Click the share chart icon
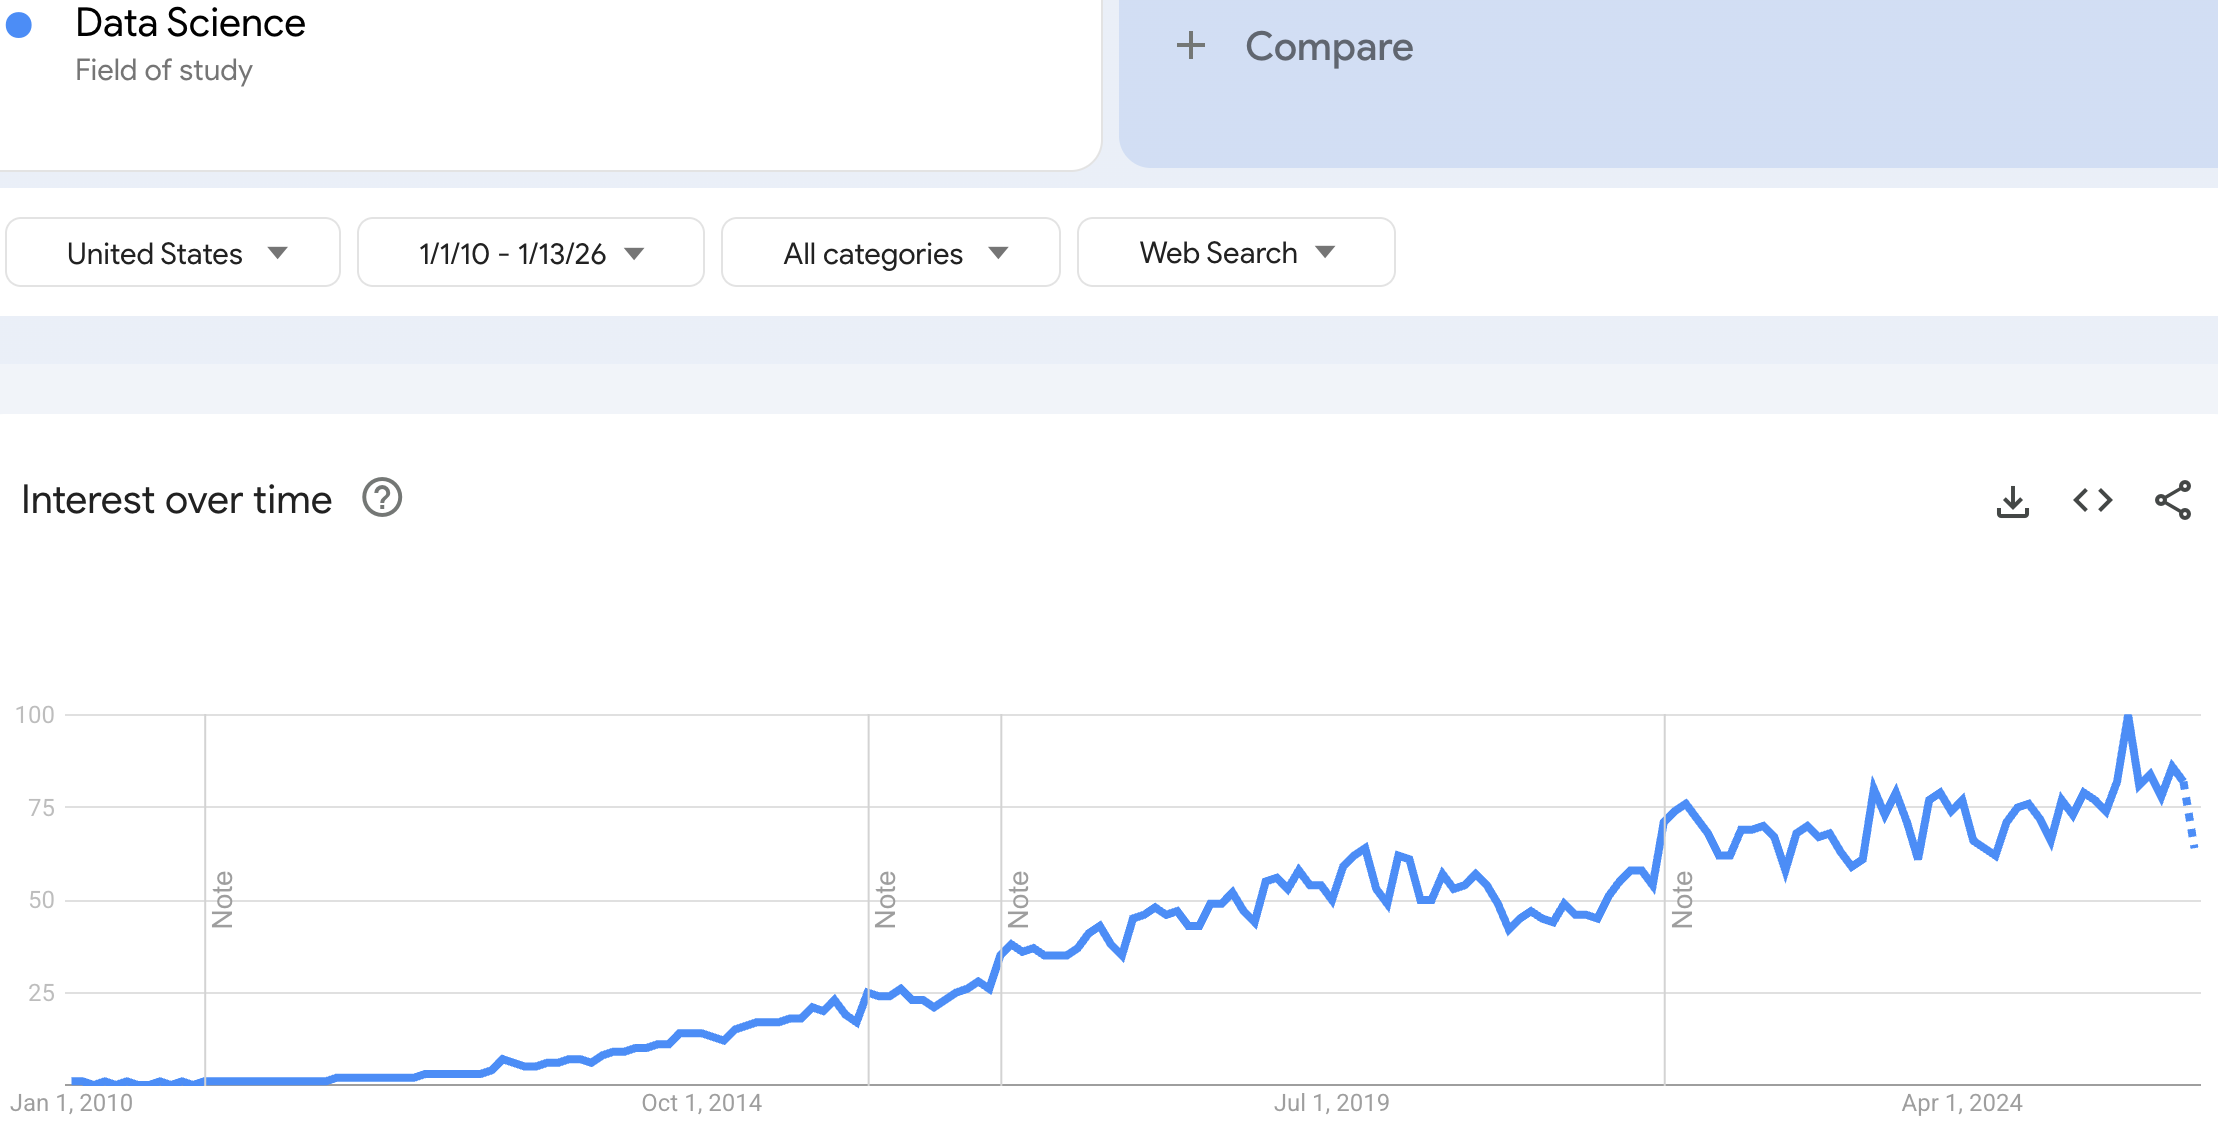Screen dimensions: 2218x1122 [x=2172, y=500]
